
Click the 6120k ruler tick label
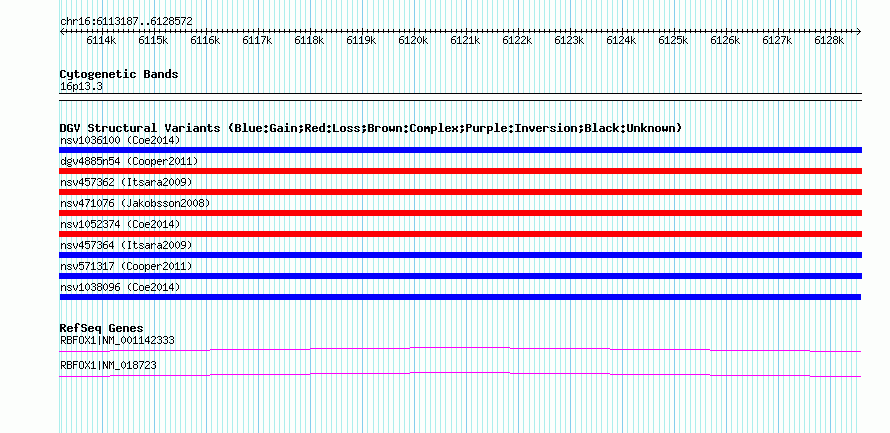click(x=413, y=41)
